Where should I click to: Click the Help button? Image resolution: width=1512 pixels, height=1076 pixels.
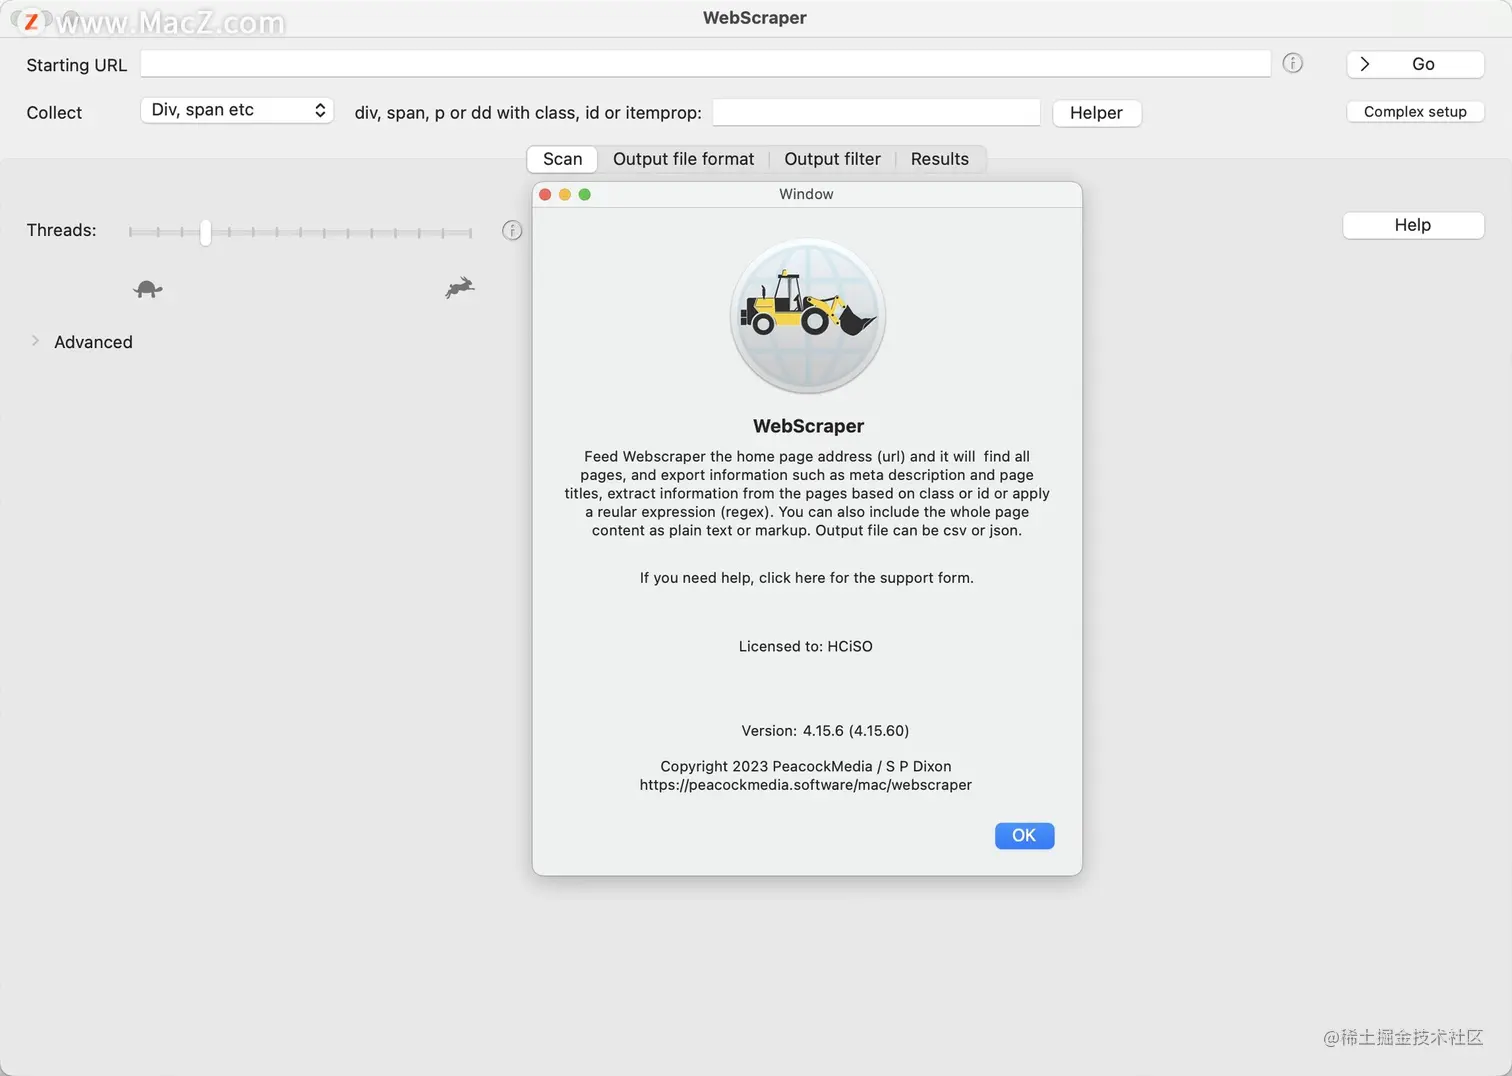(1413, 225)
